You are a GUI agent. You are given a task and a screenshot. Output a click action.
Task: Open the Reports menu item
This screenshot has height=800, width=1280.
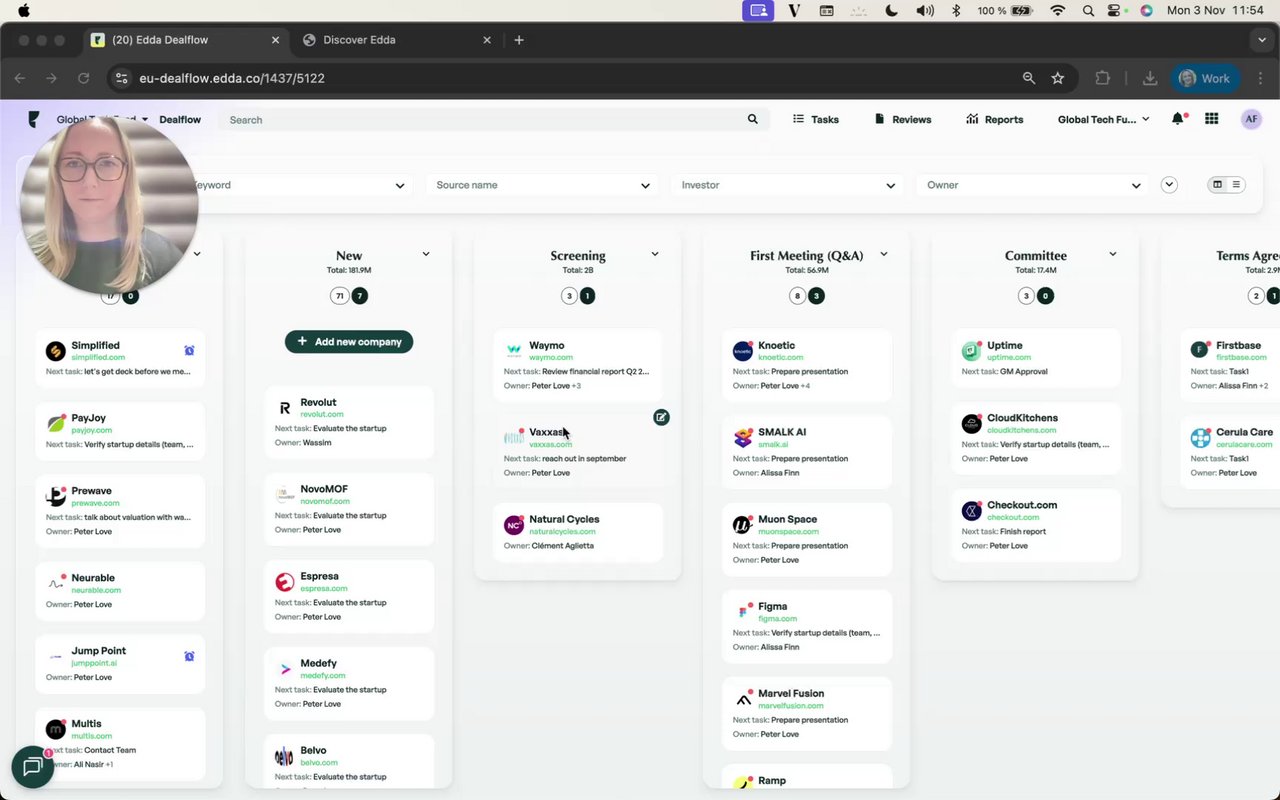pyautogui.click(x=995, y=119)
